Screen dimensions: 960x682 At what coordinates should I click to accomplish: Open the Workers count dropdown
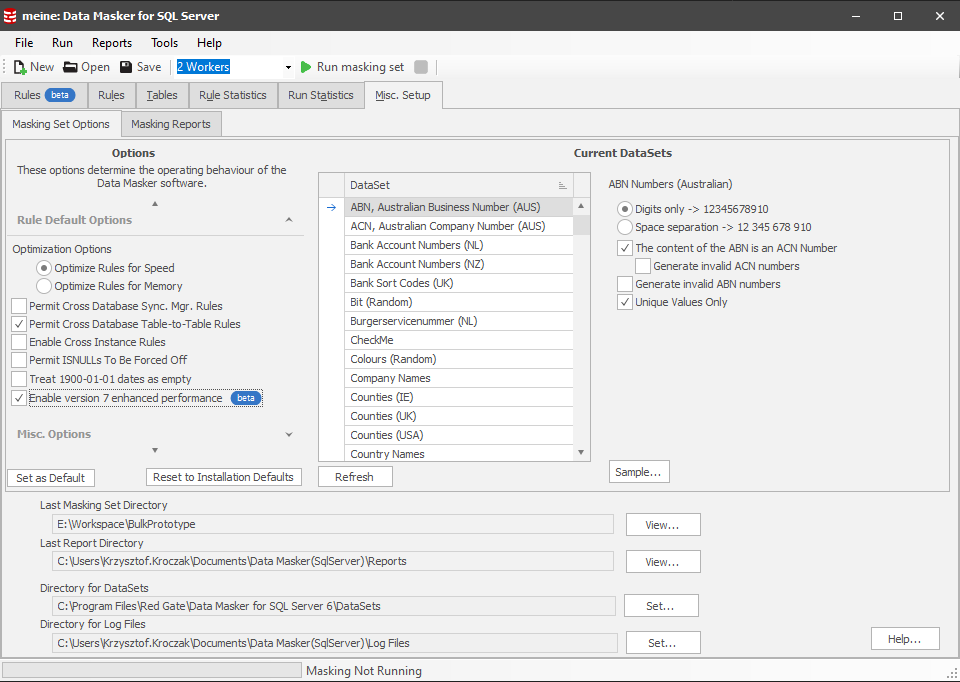point(288,67)
